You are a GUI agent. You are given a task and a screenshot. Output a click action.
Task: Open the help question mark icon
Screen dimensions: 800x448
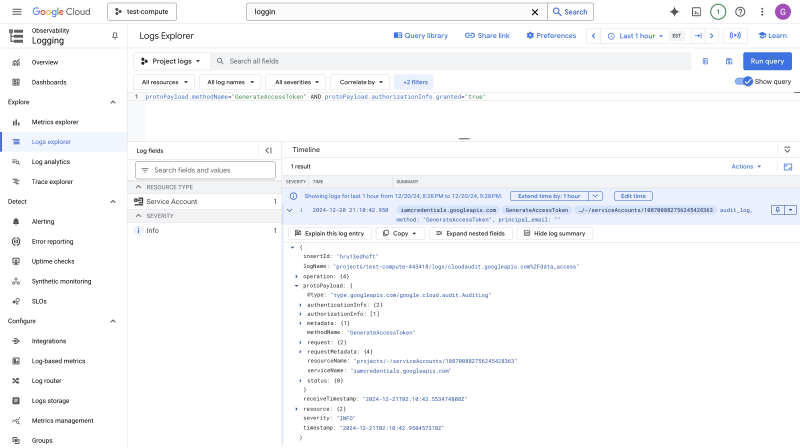point(740,12)
